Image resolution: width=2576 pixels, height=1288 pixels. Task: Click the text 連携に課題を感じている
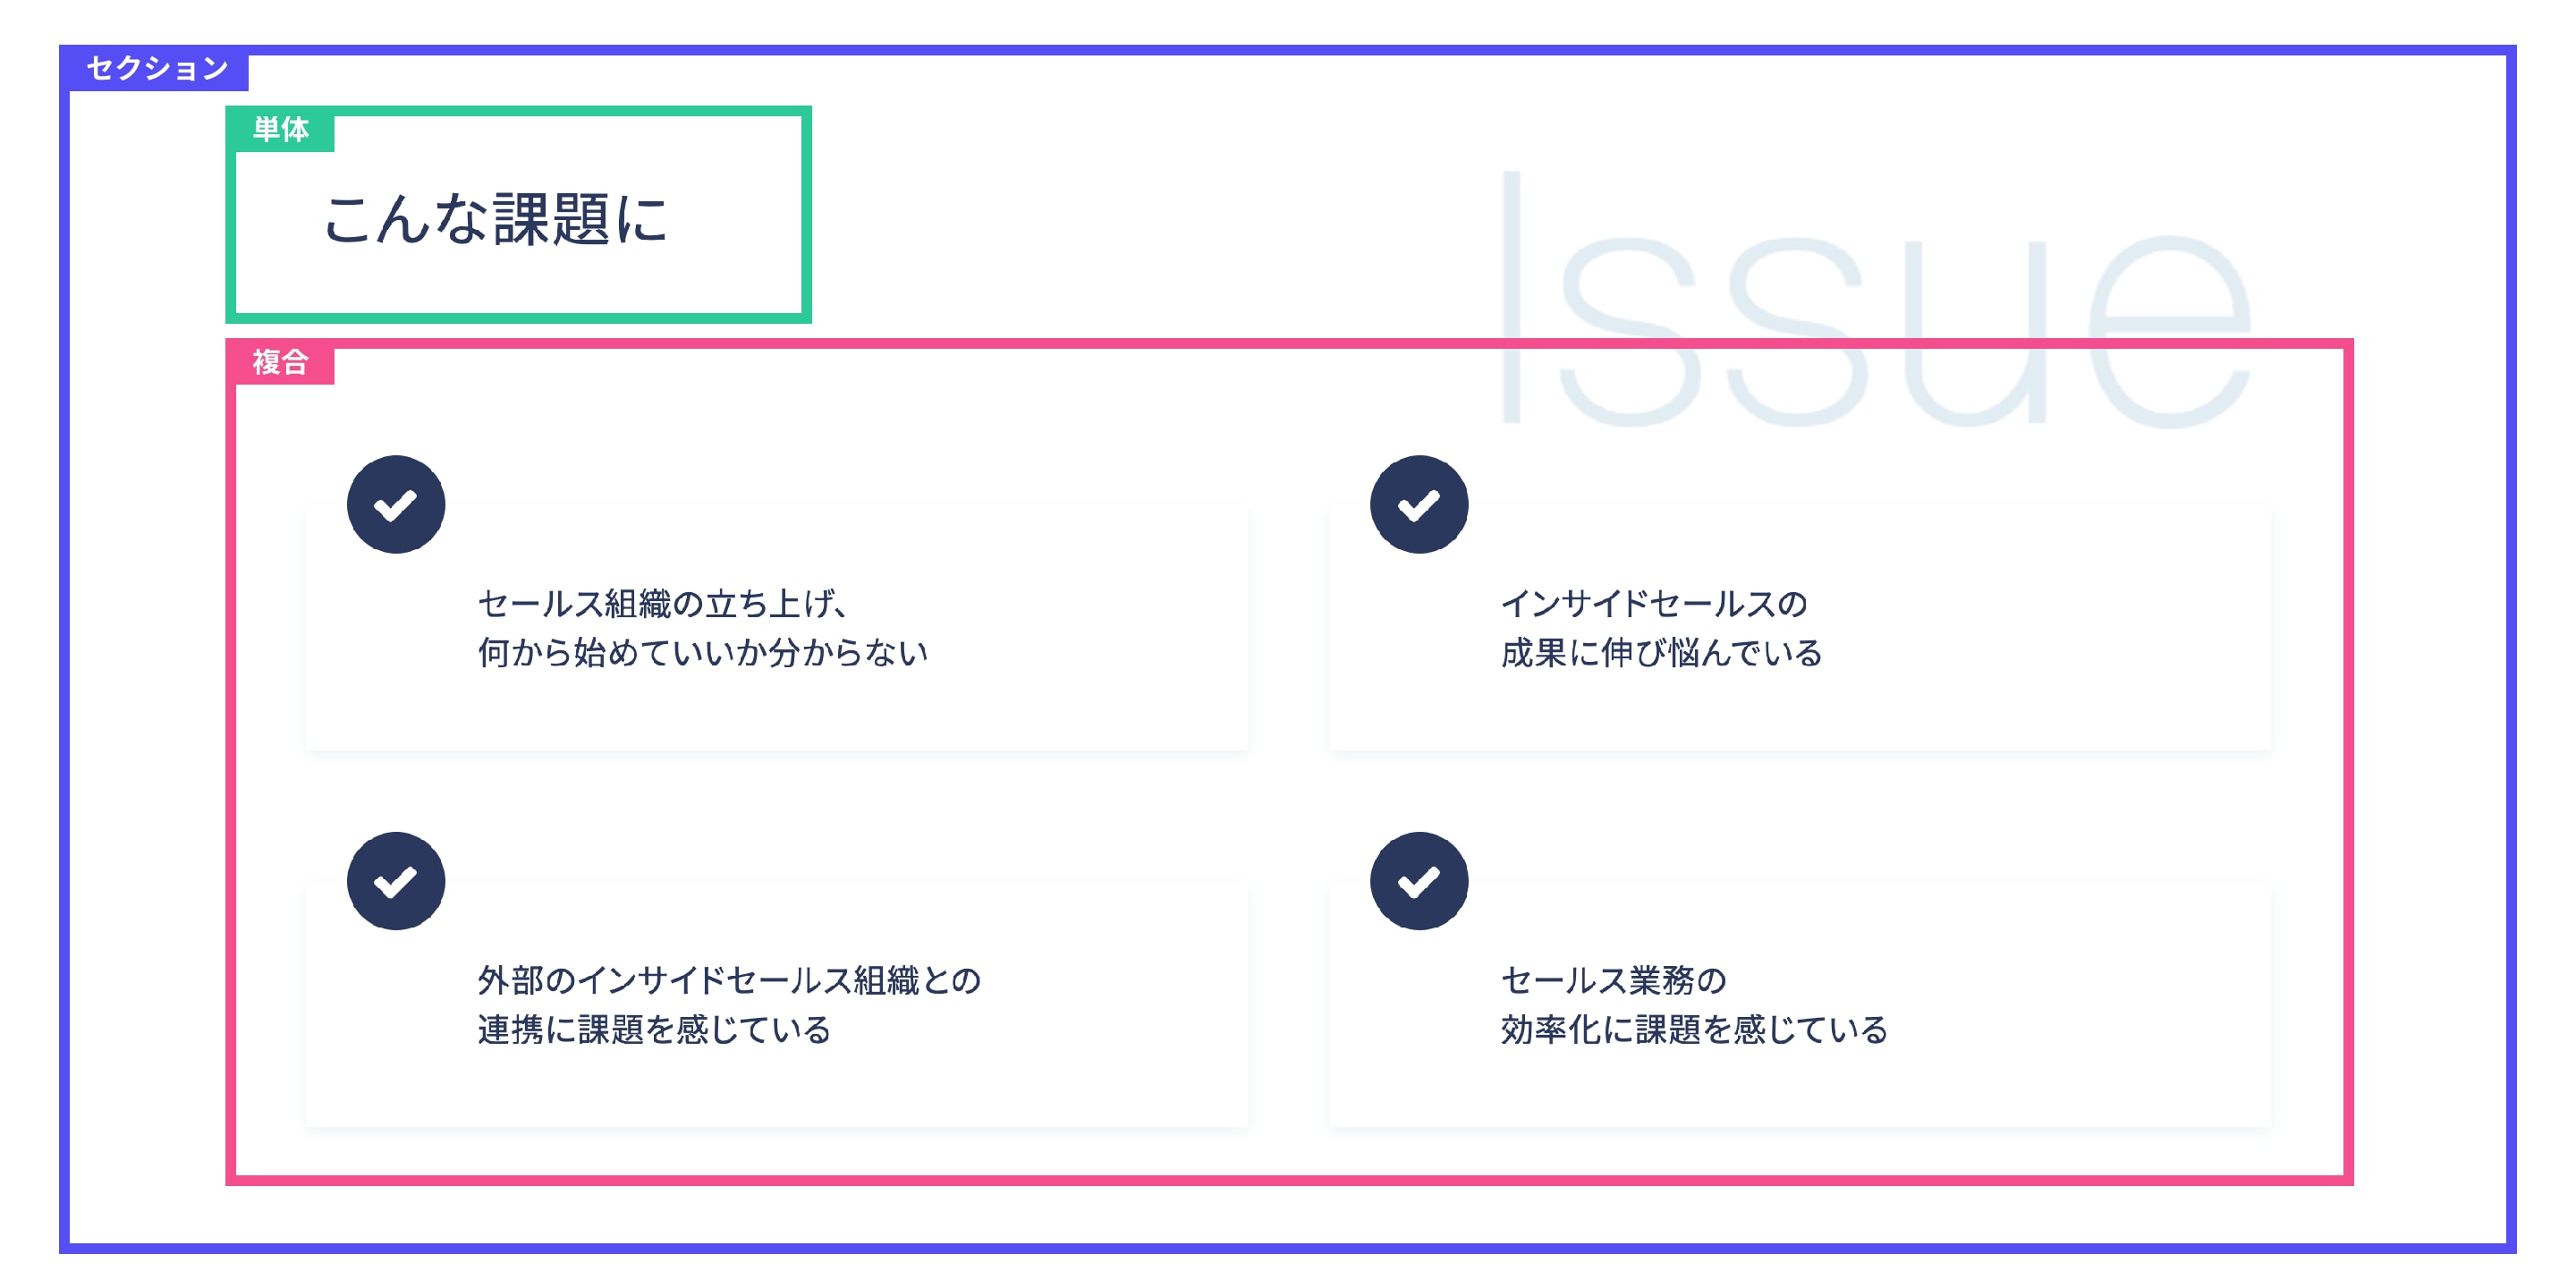654,1029
